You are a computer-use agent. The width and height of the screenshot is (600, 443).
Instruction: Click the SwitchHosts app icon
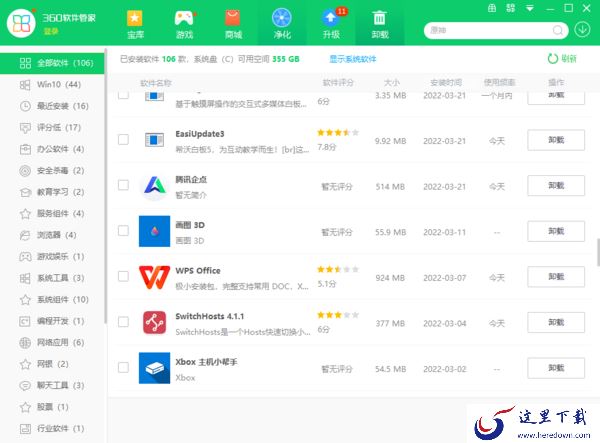[x=154, y=322]
